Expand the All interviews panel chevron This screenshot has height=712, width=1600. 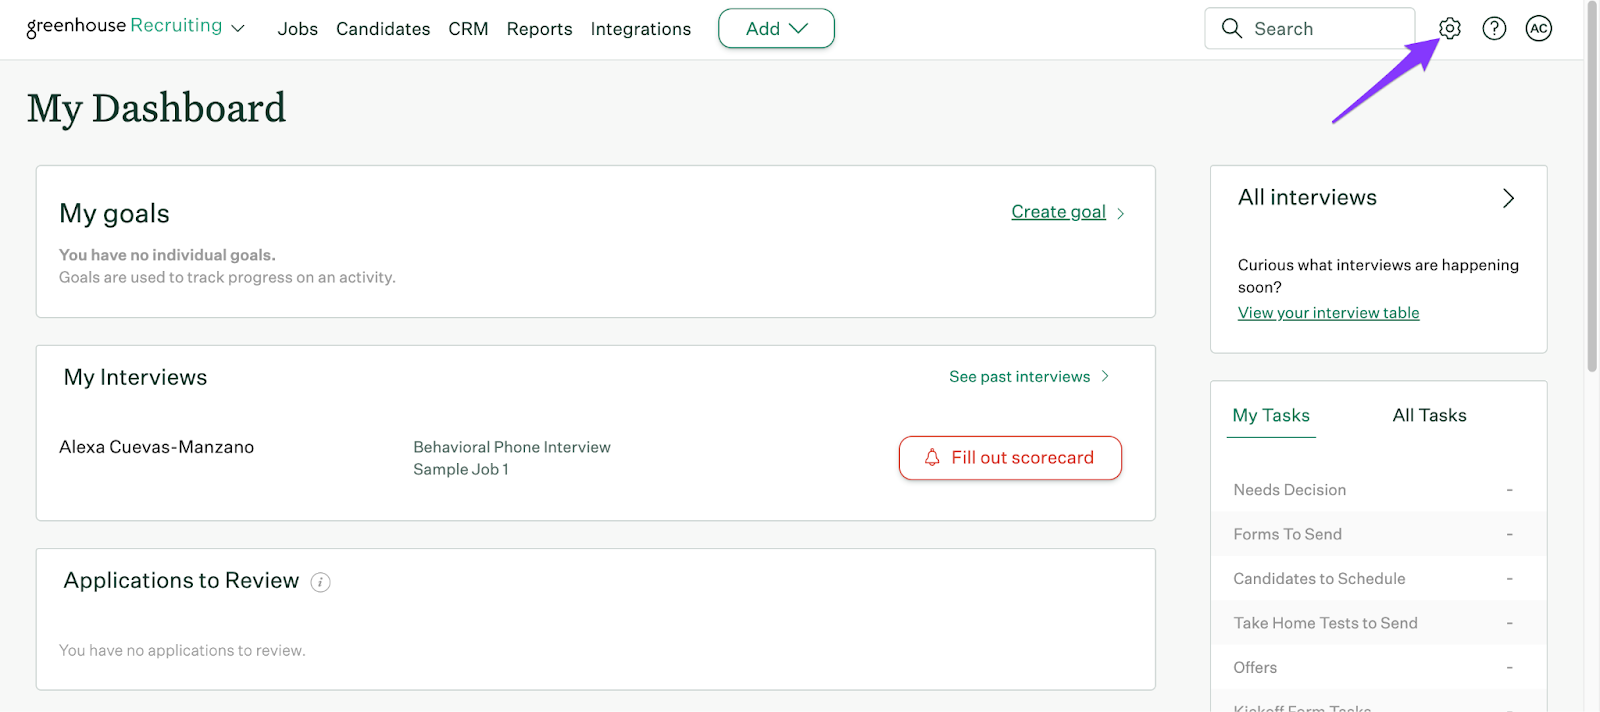(1508, 198)
